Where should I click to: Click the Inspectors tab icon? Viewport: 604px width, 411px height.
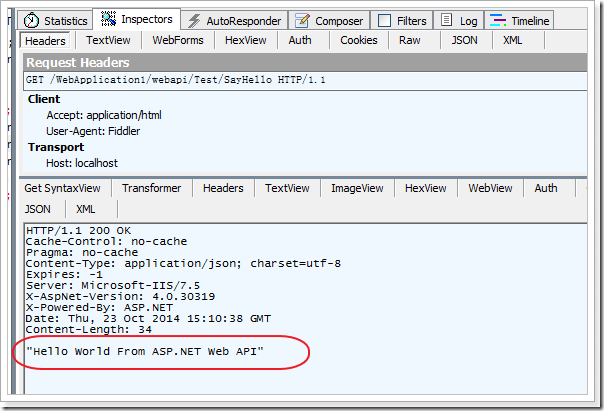click(108, 19)
